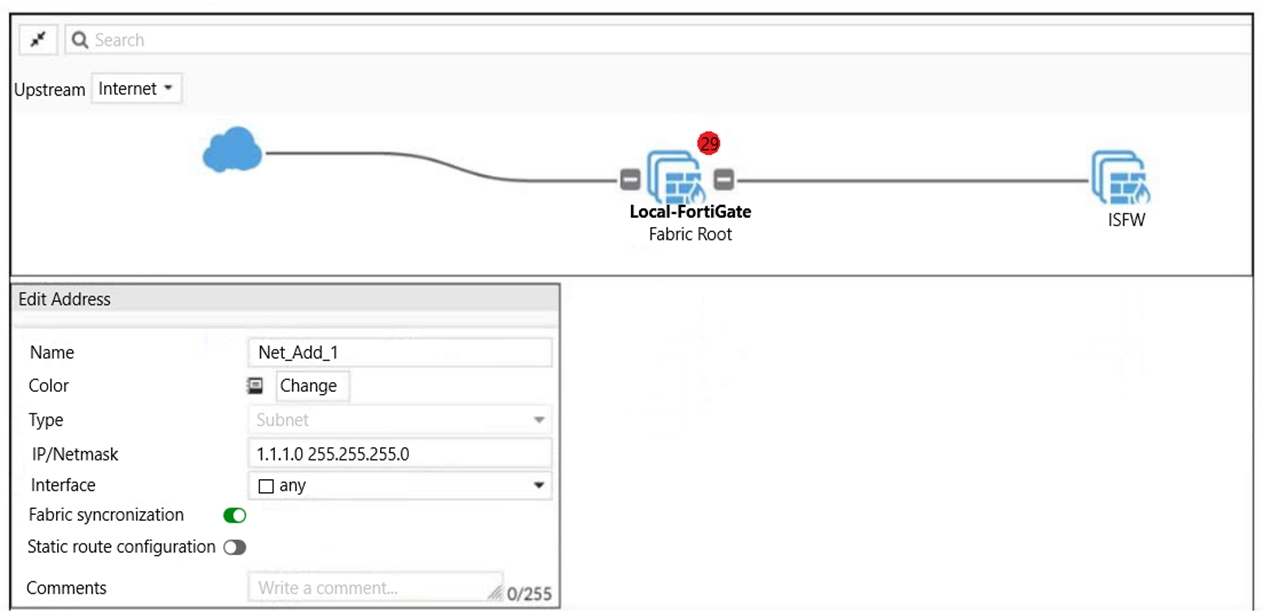Viewport: 1263px width, 613px height.
Task: Click the Static route configuration label
Action: point(121,547)
